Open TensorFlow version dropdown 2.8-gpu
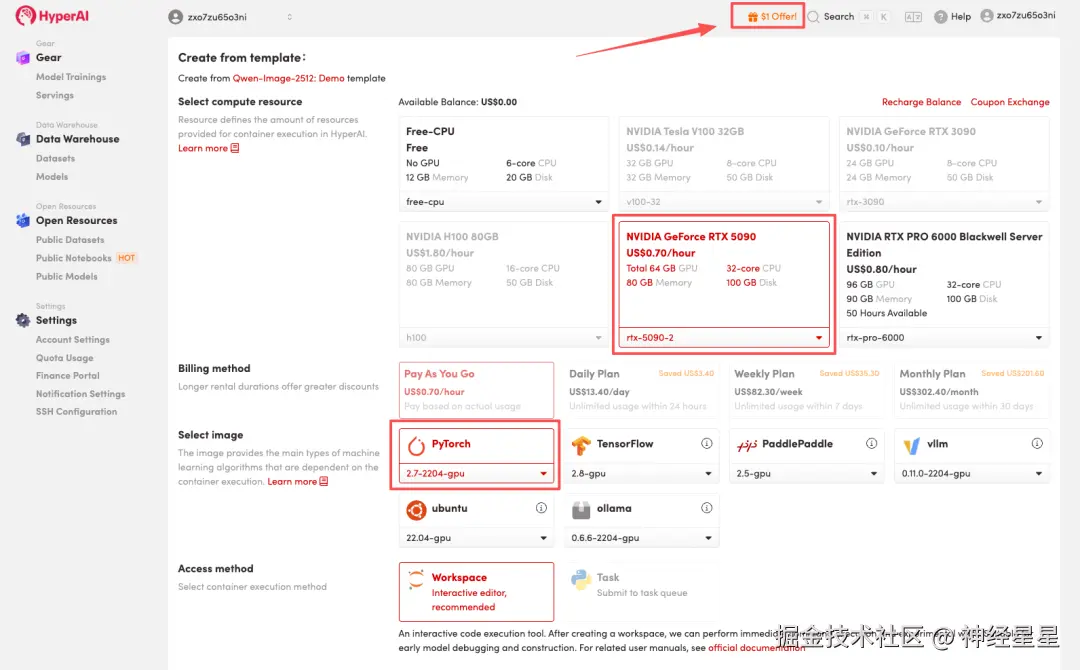1080x670 pixels. [x=641, y=473]
